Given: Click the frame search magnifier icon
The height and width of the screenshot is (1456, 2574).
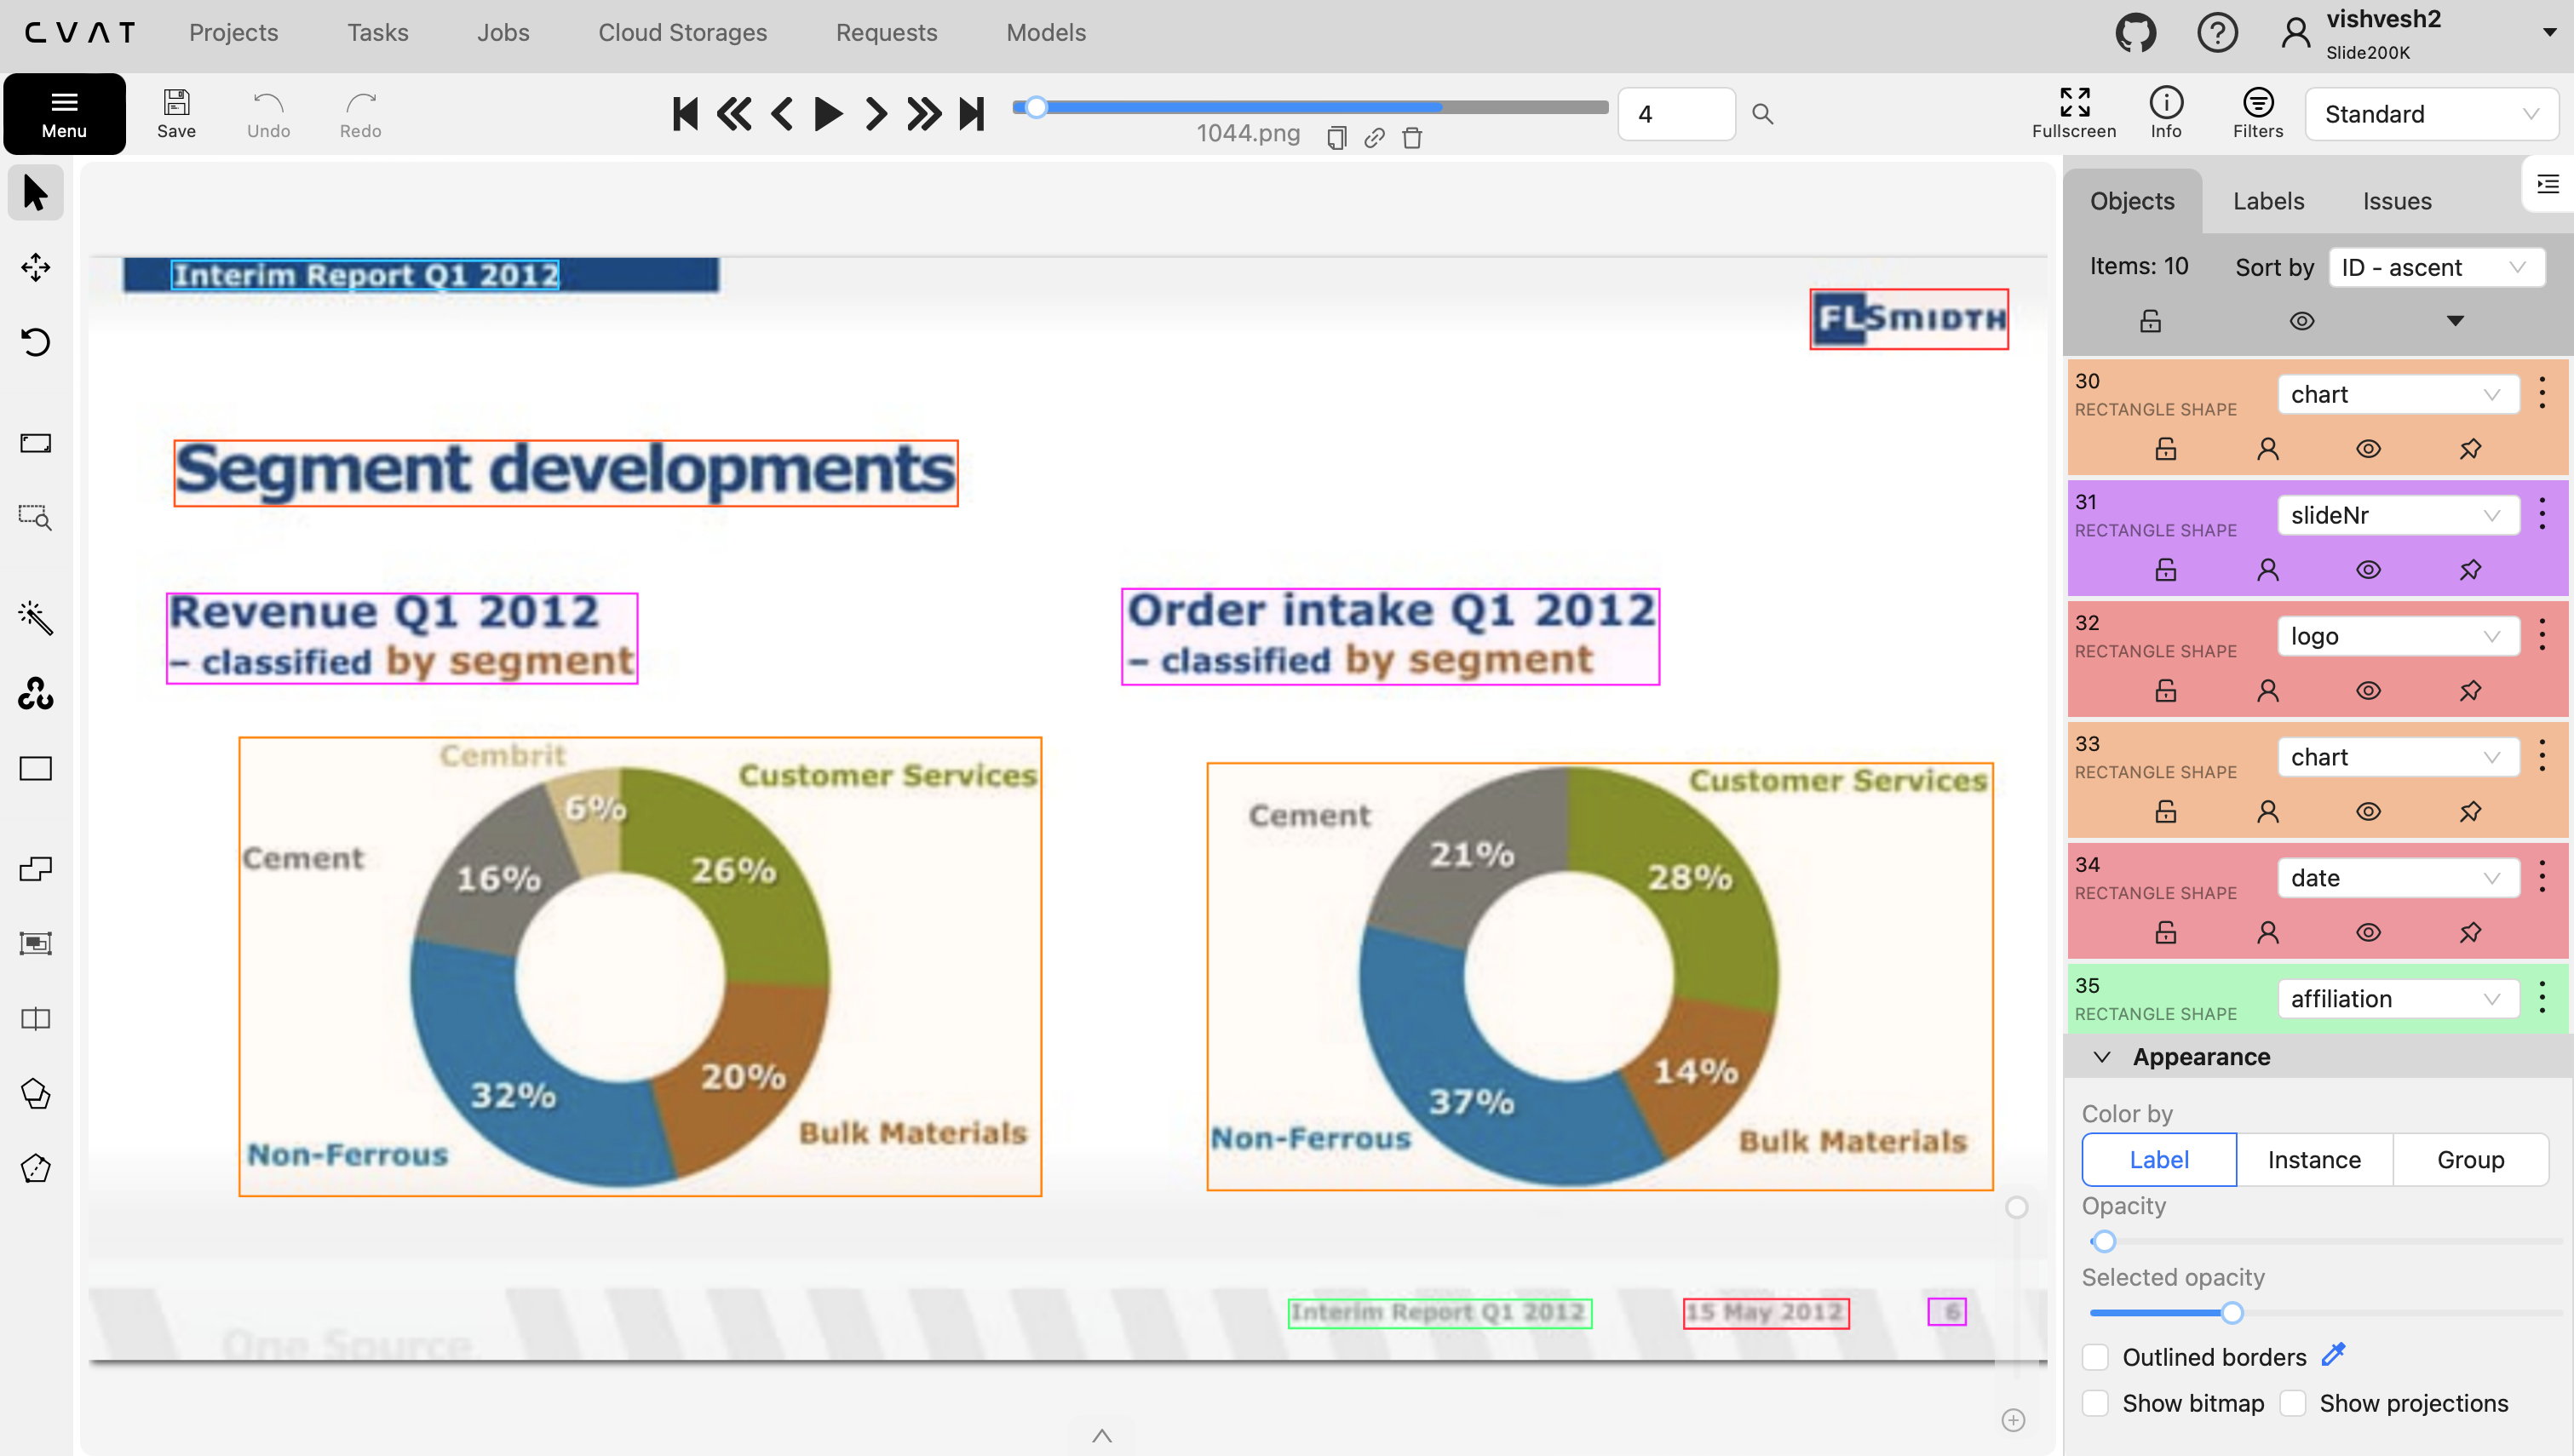Looking at the screenshot, I should tap(1763, 114).
